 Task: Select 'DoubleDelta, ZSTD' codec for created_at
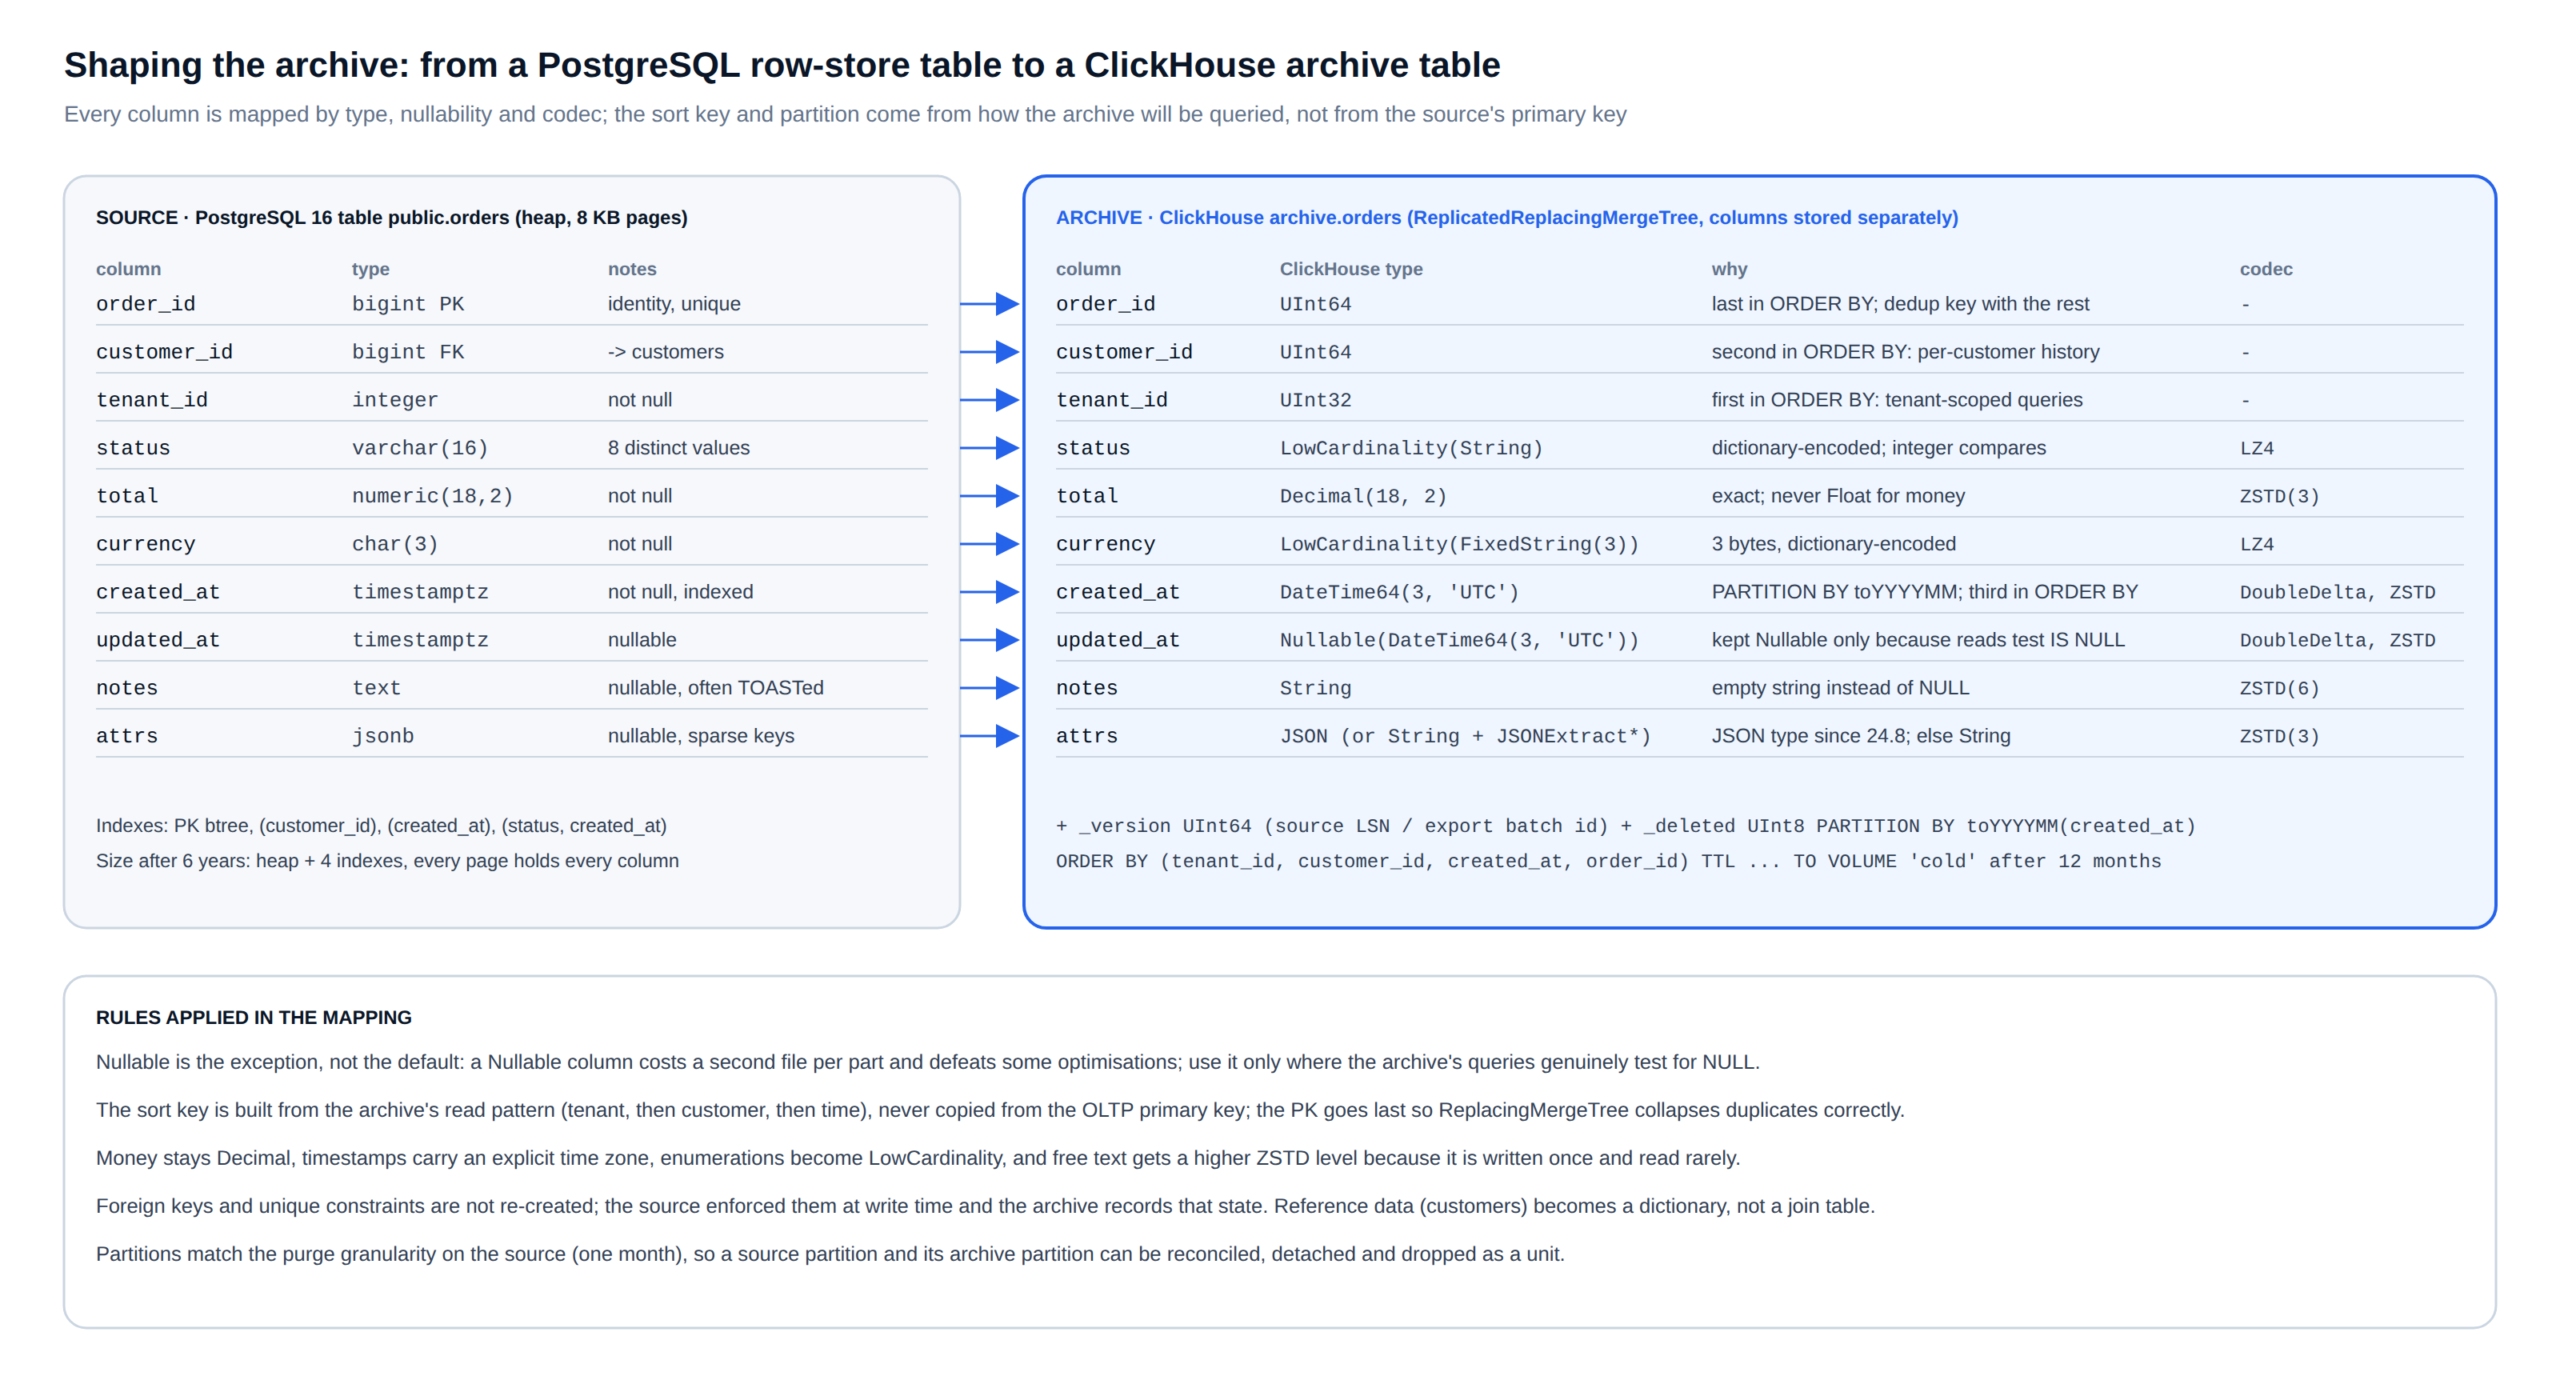2337,592
